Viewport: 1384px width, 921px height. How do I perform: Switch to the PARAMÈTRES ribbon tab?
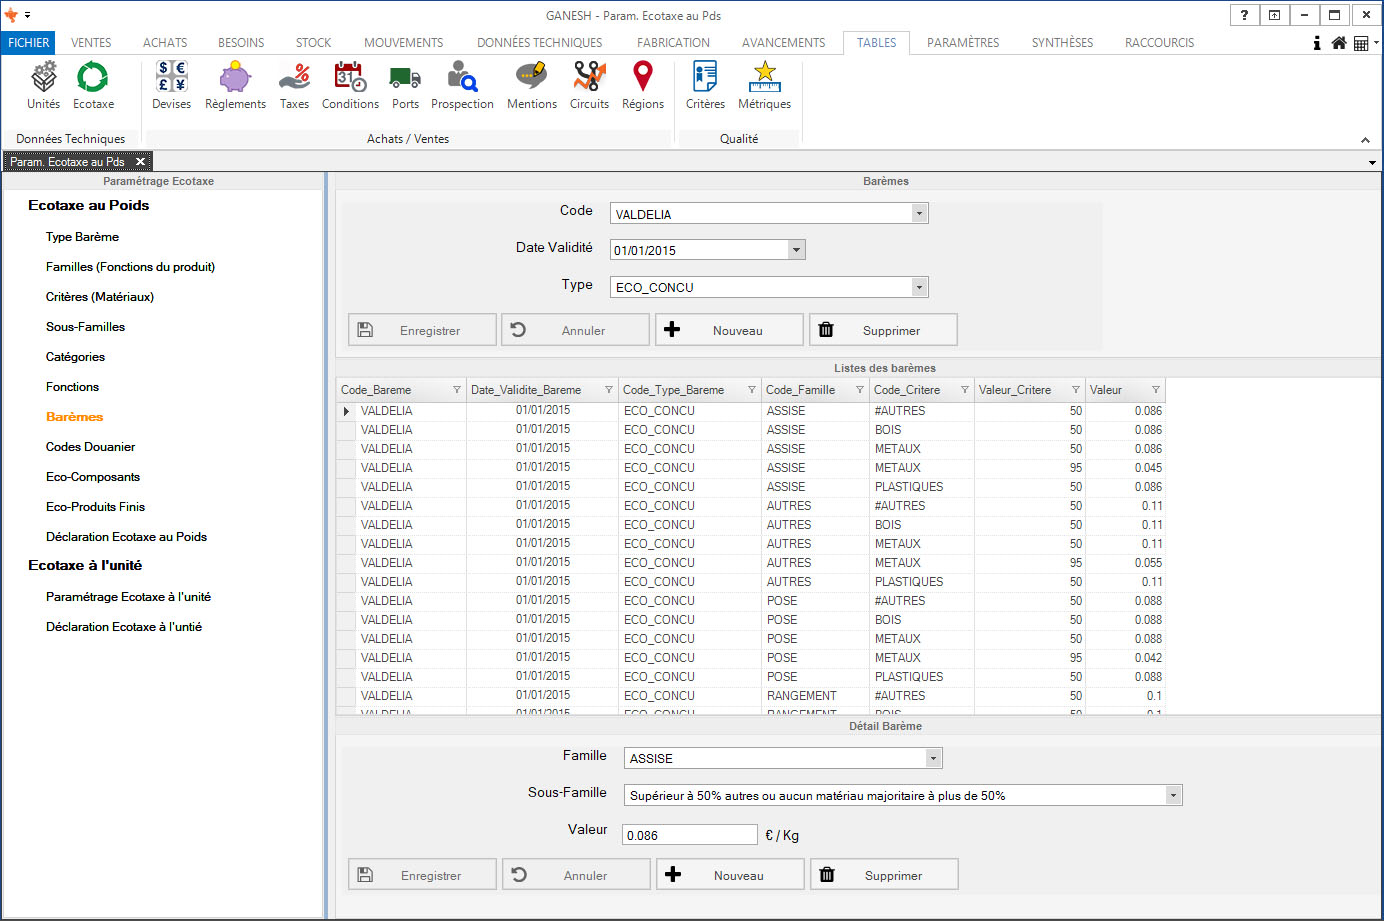pos(962,43)
